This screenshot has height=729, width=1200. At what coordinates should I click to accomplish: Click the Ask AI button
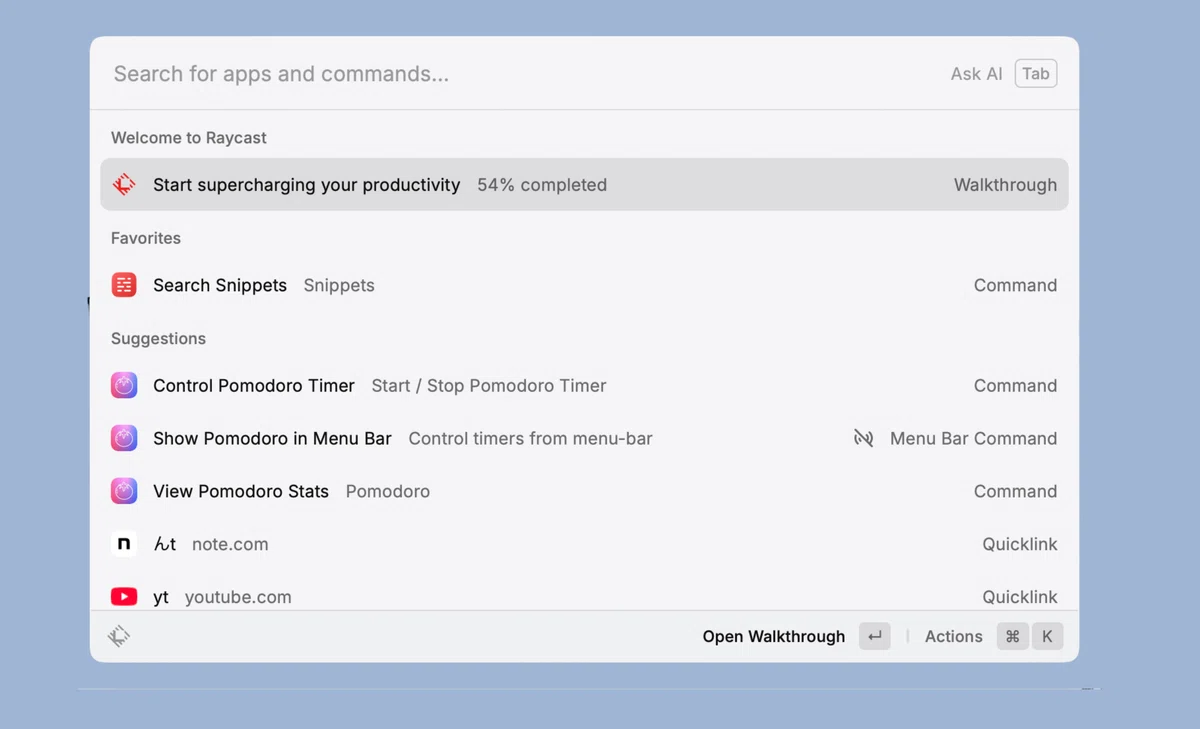pos(977,74)
